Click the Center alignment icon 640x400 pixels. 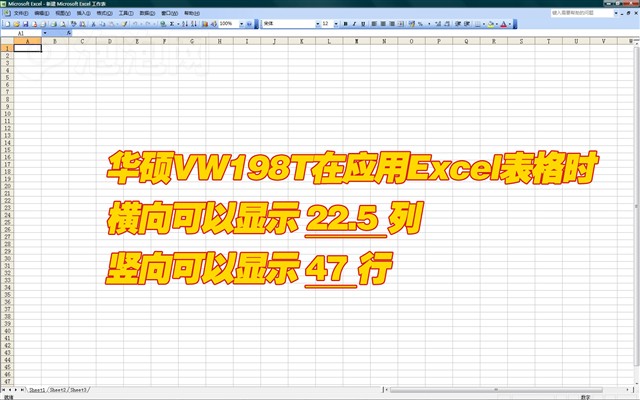point(383,24)
